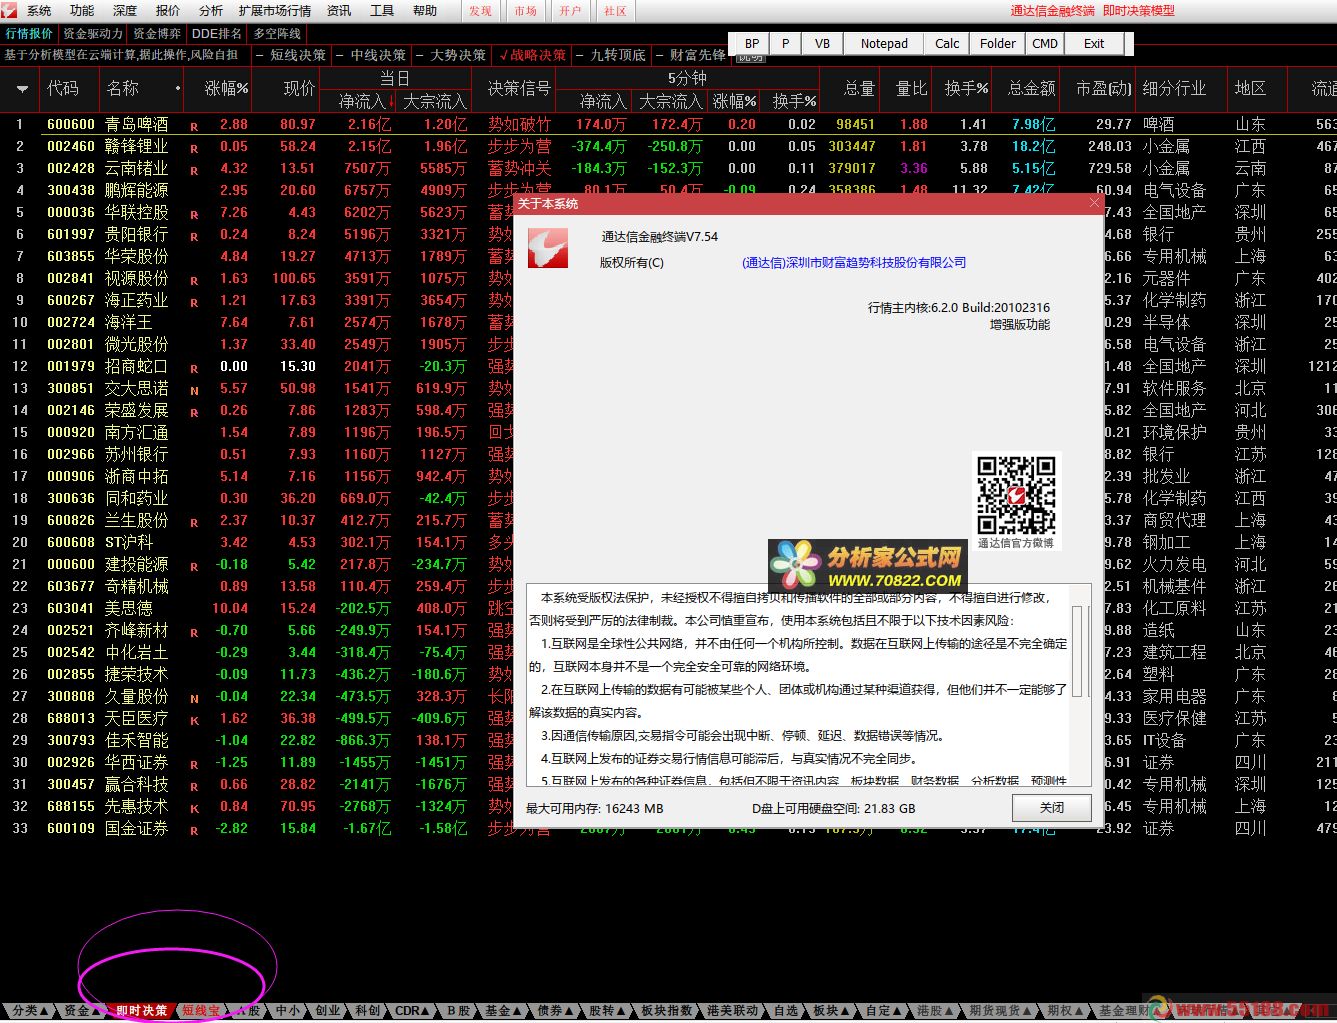The height and width of the screenshot is (1023, 1337).
Task: Open the 系统 menu
Action: (x=39, y=11)
